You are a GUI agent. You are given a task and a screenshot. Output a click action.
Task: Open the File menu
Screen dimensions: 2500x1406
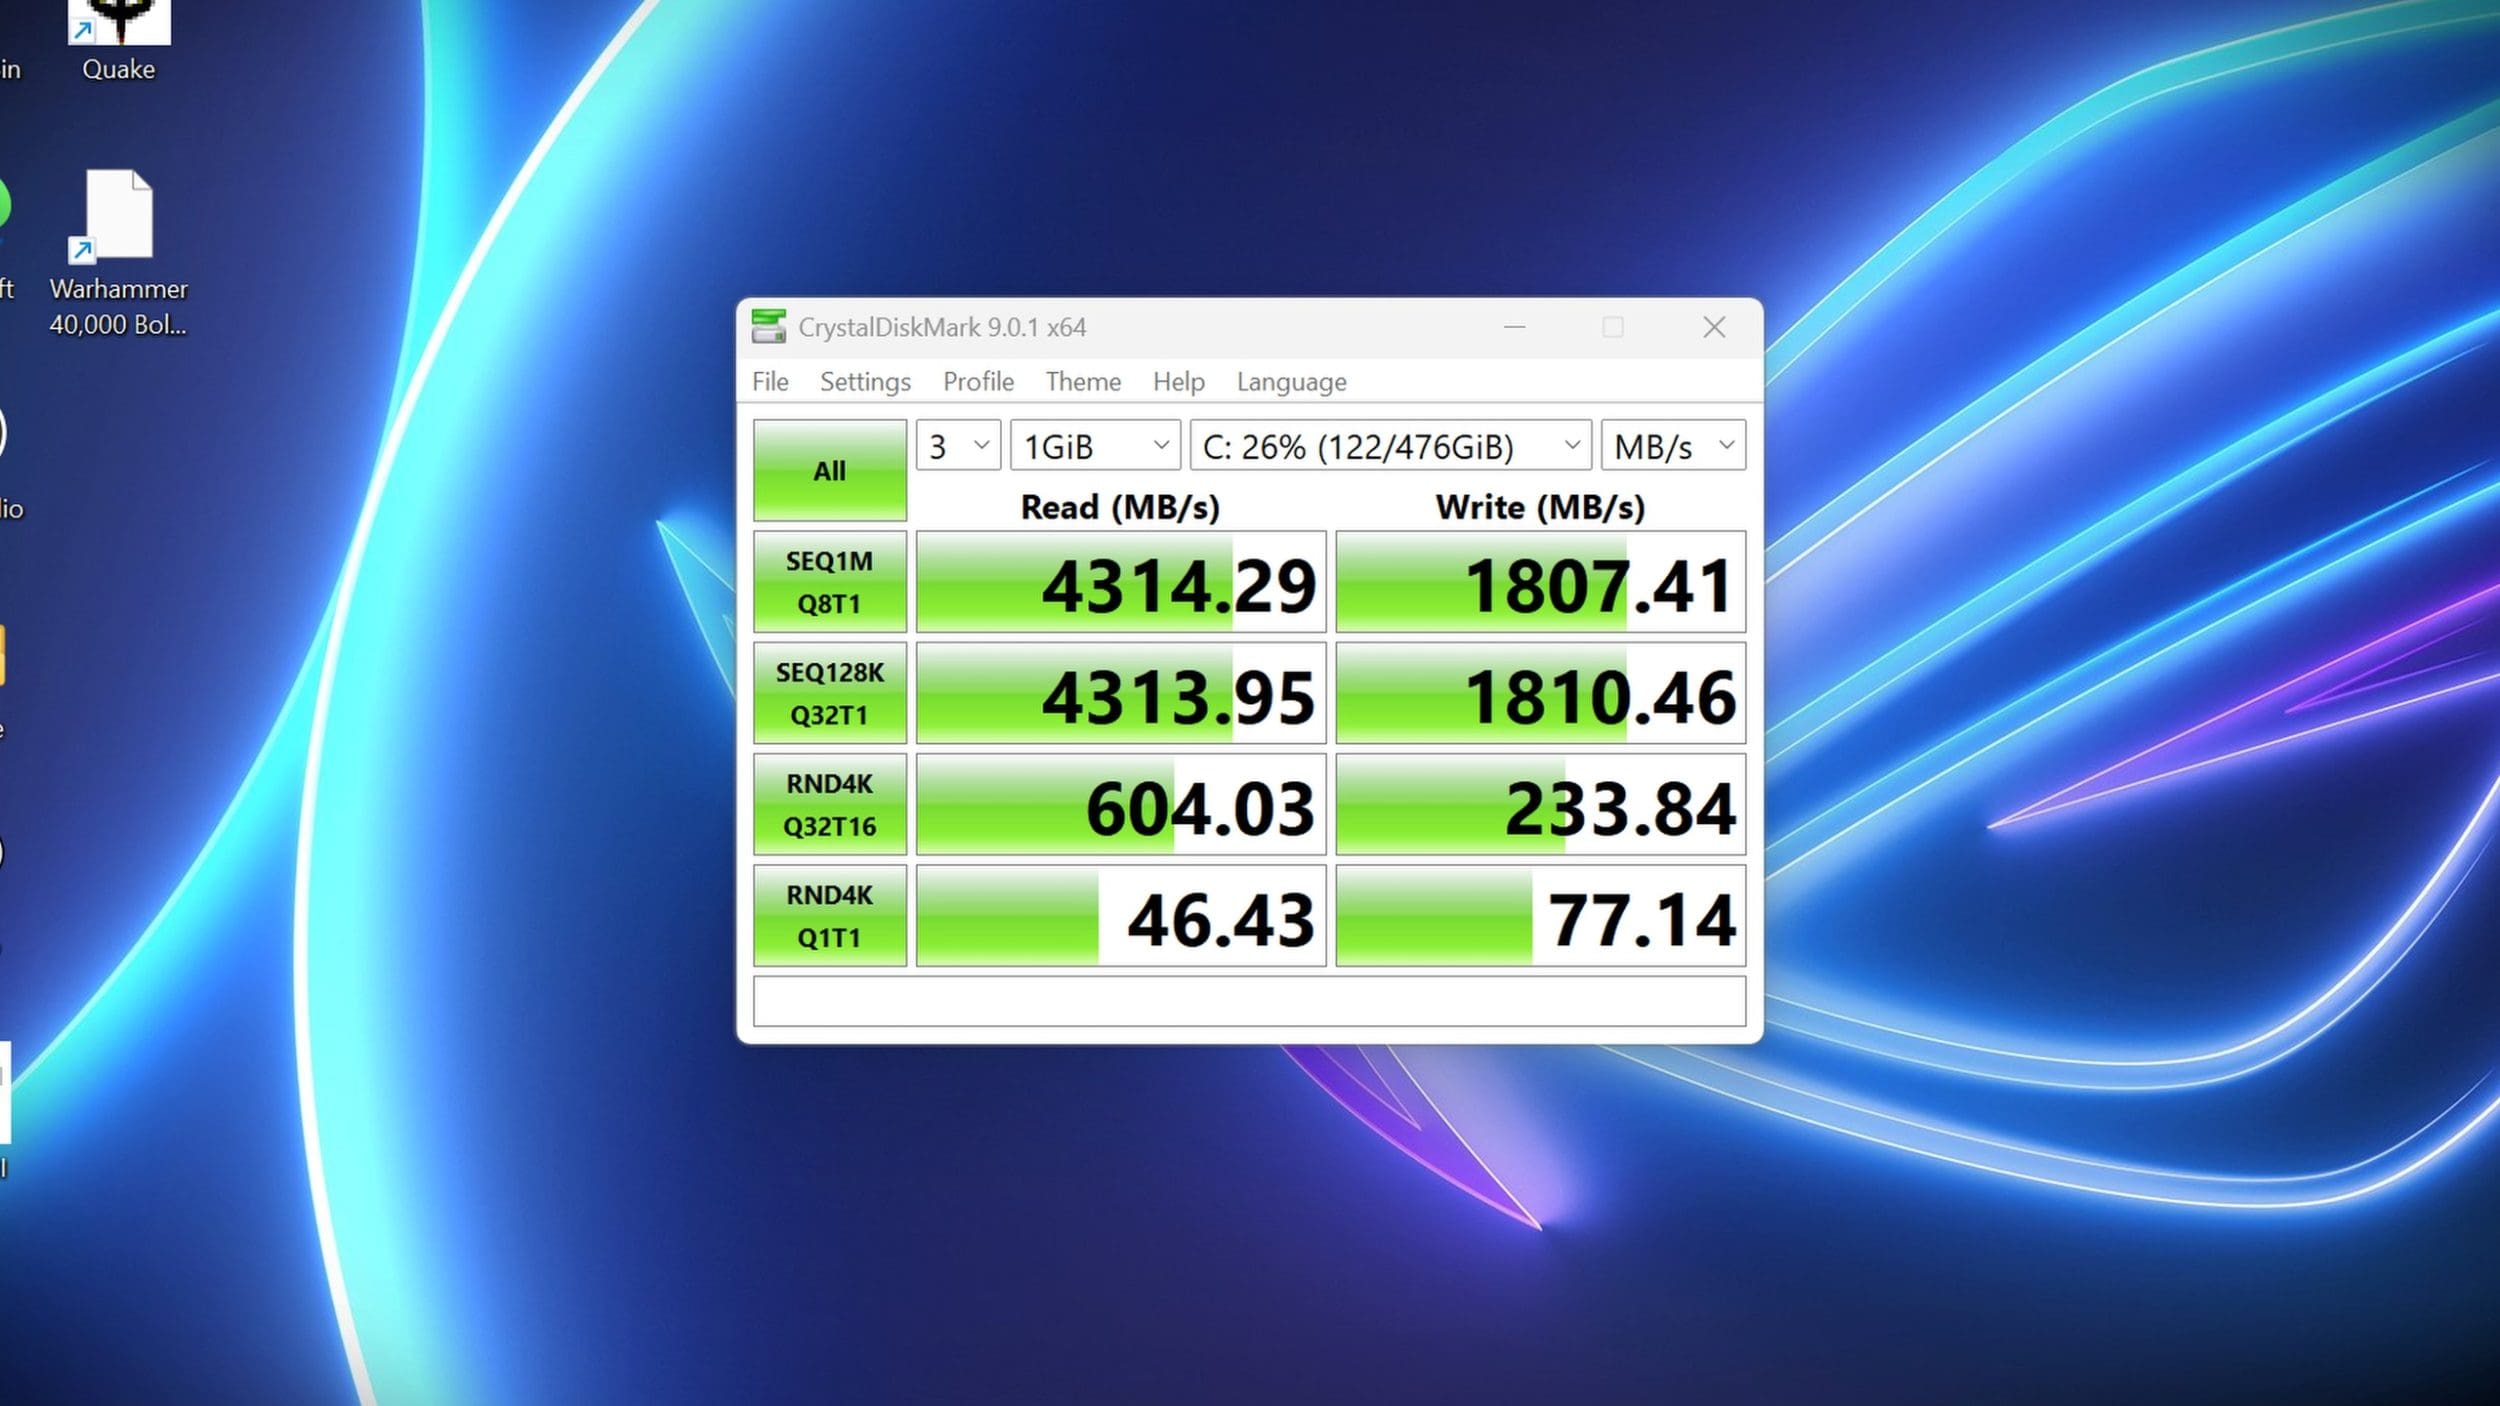click(770, 382)
